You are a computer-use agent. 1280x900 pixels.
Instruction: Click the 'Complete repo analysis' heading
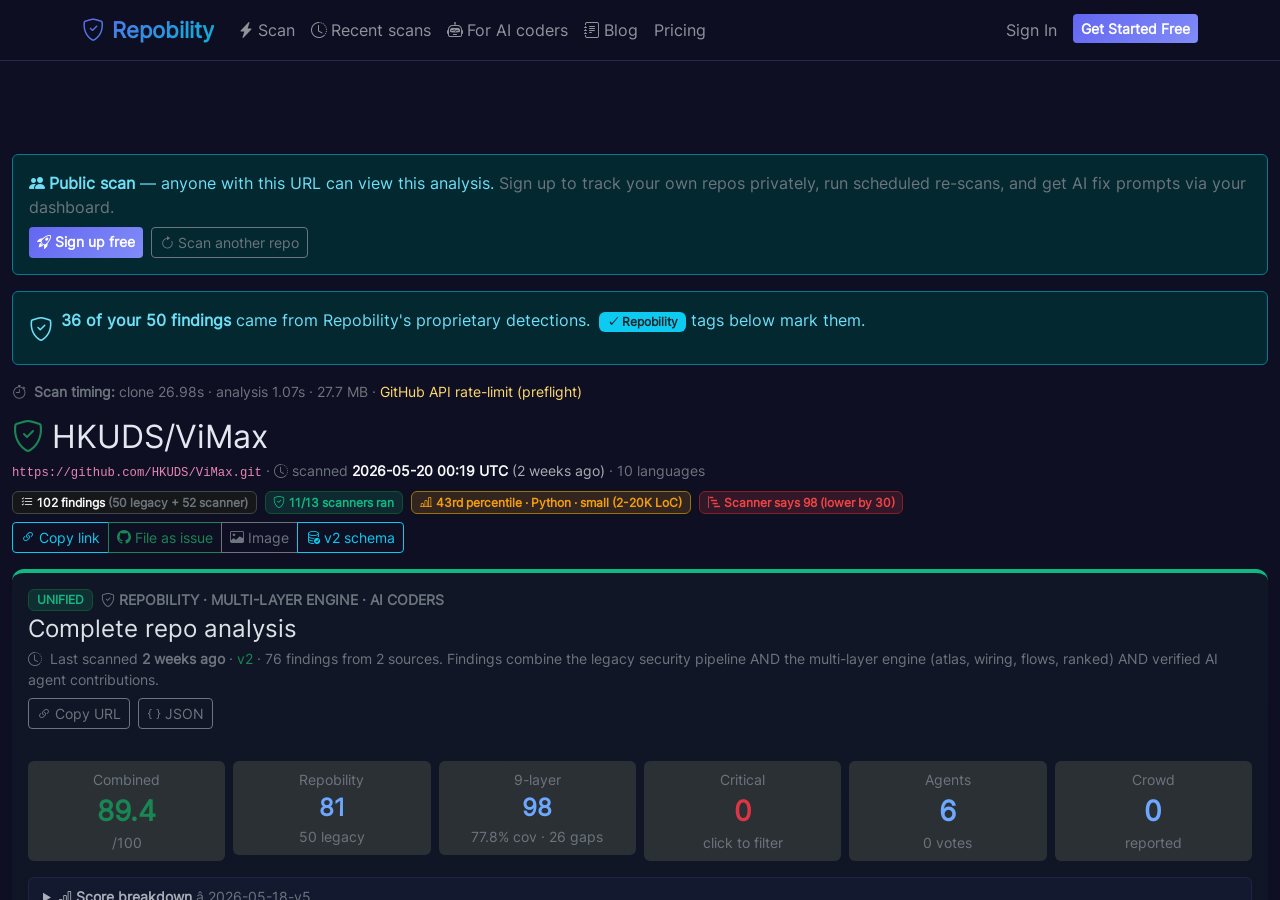pos(162,628)
